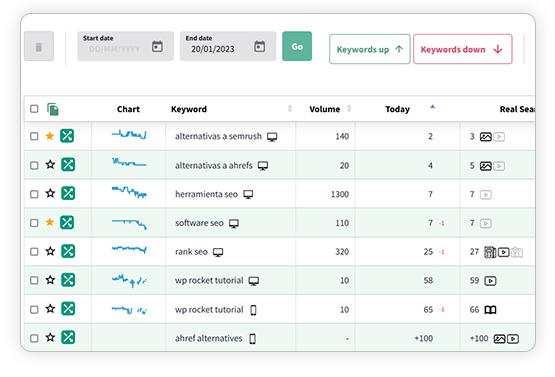Toggle the select-all header checkbox
The width and height of the screenshot is (555, 377).
[34, 109]
